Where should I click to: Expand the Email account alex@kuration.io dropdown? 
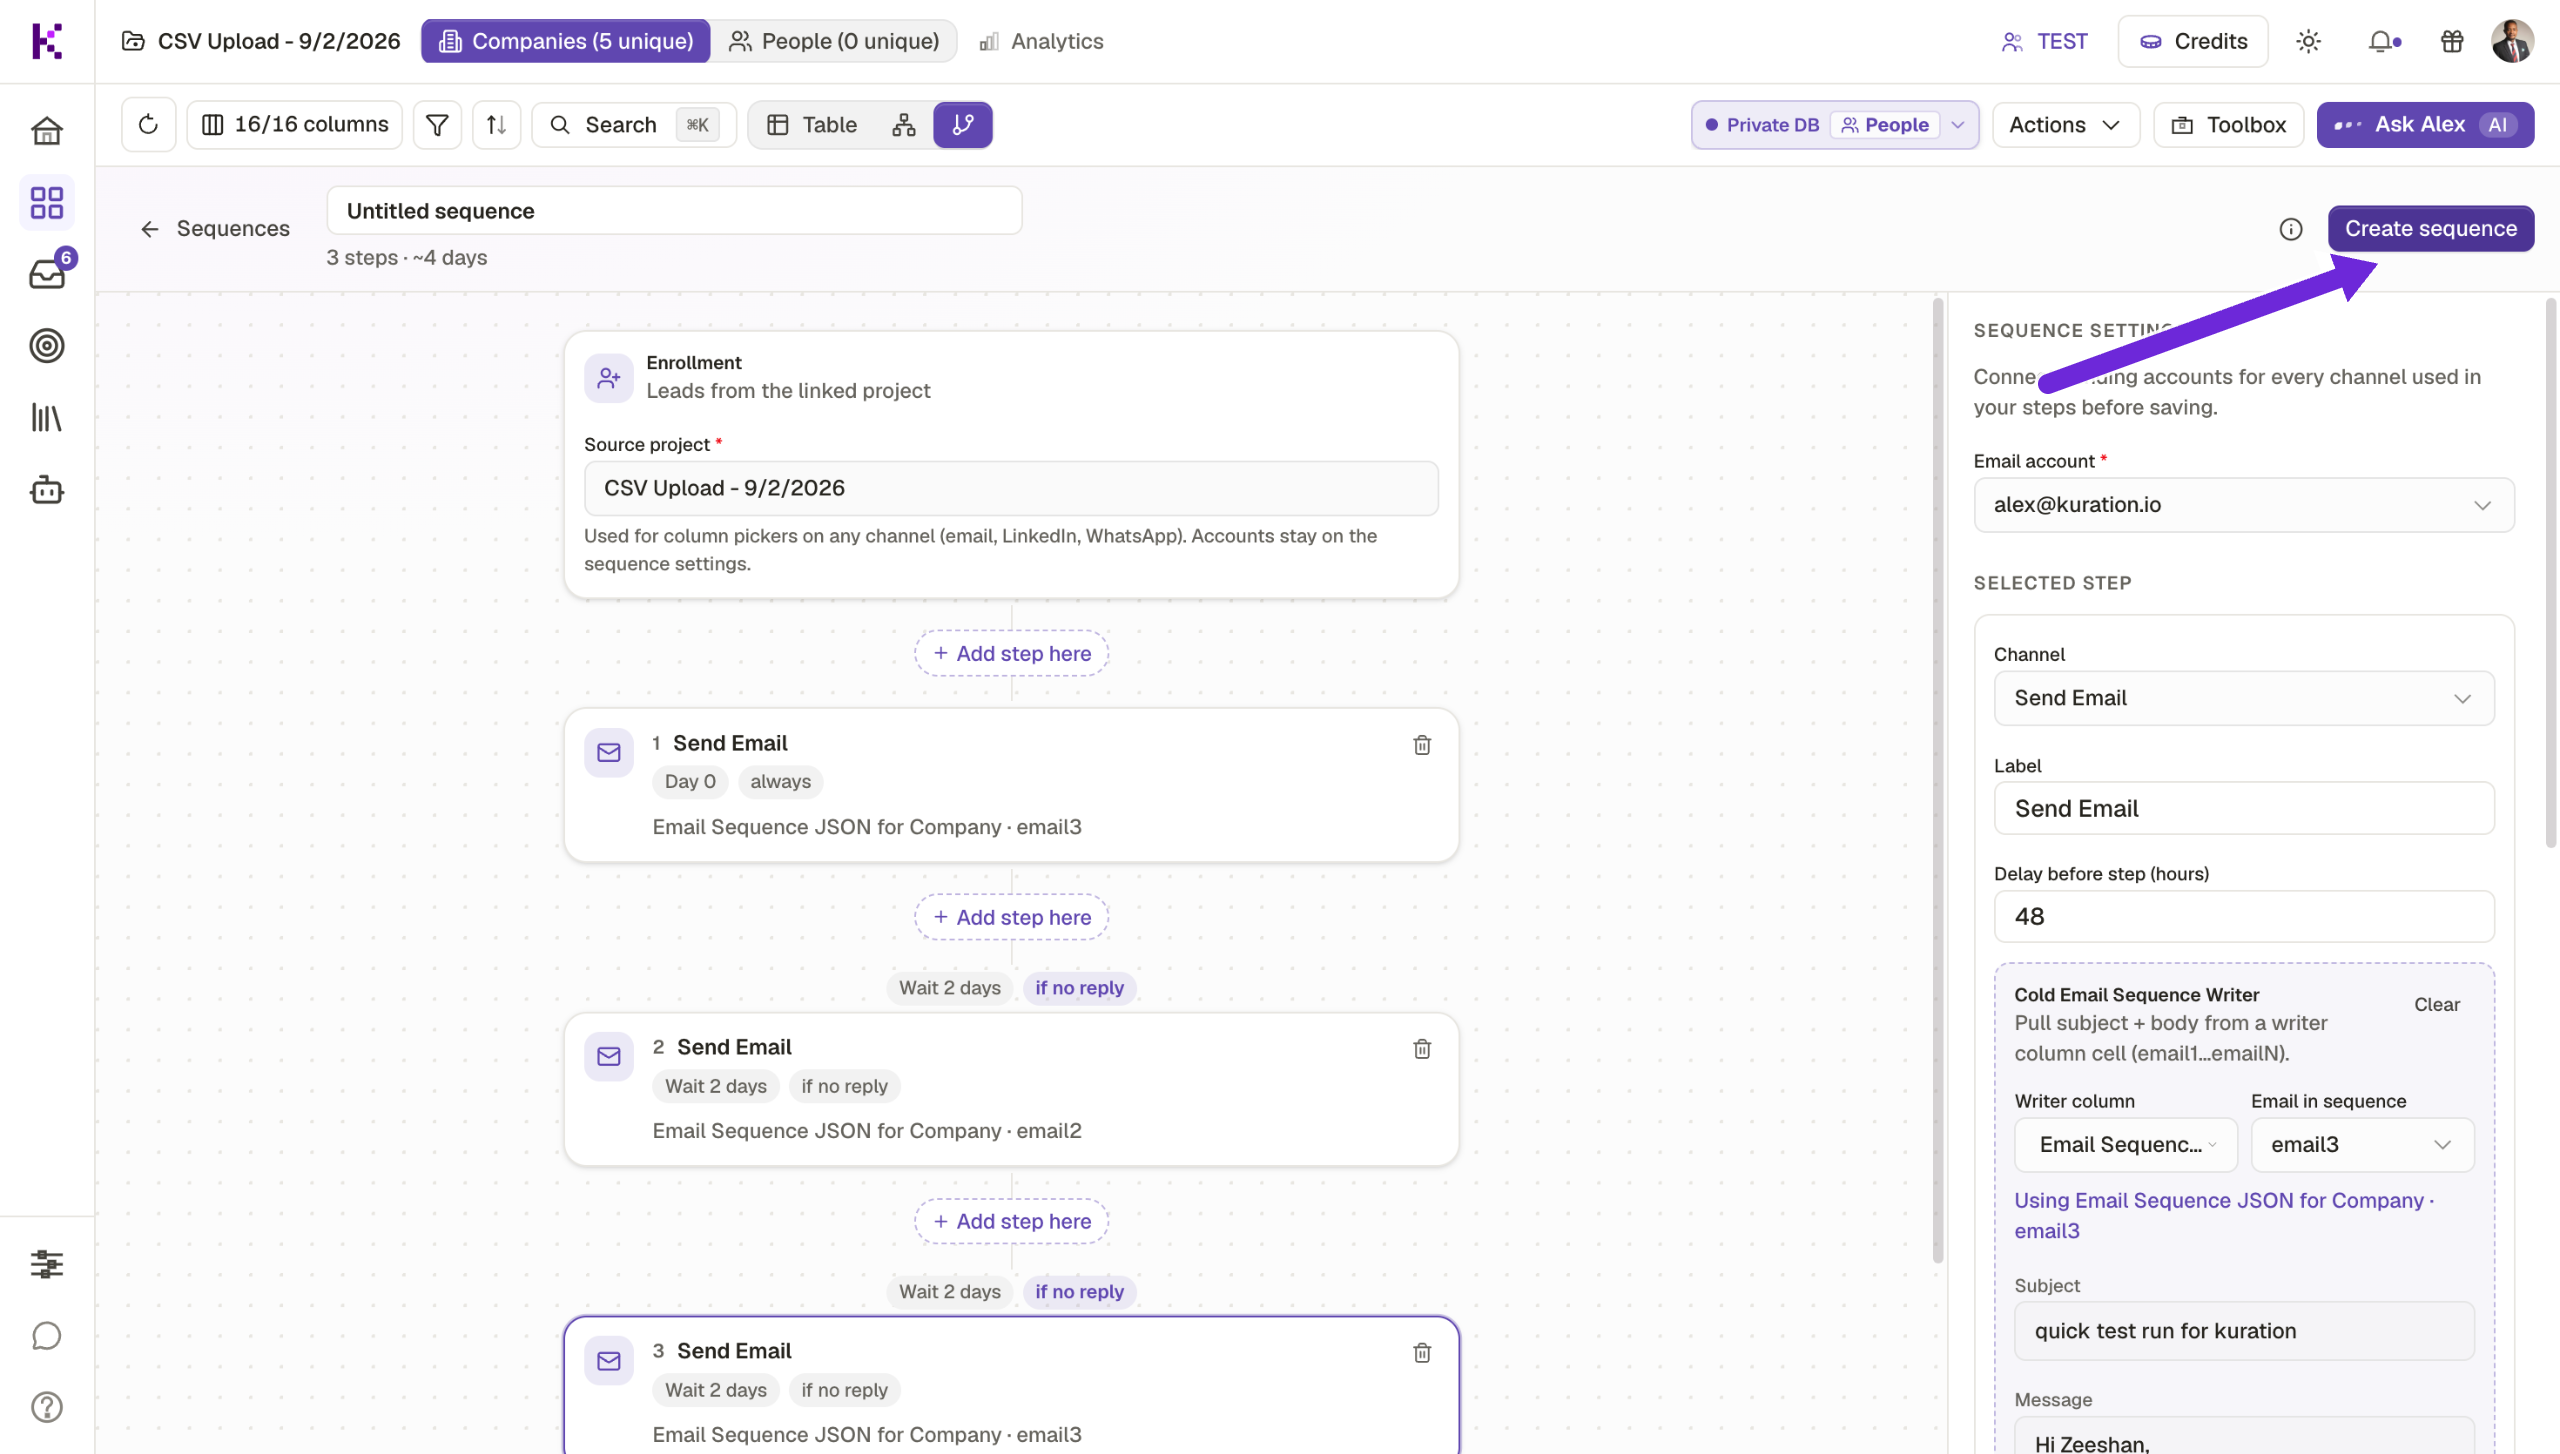[x=2244, y=505]
